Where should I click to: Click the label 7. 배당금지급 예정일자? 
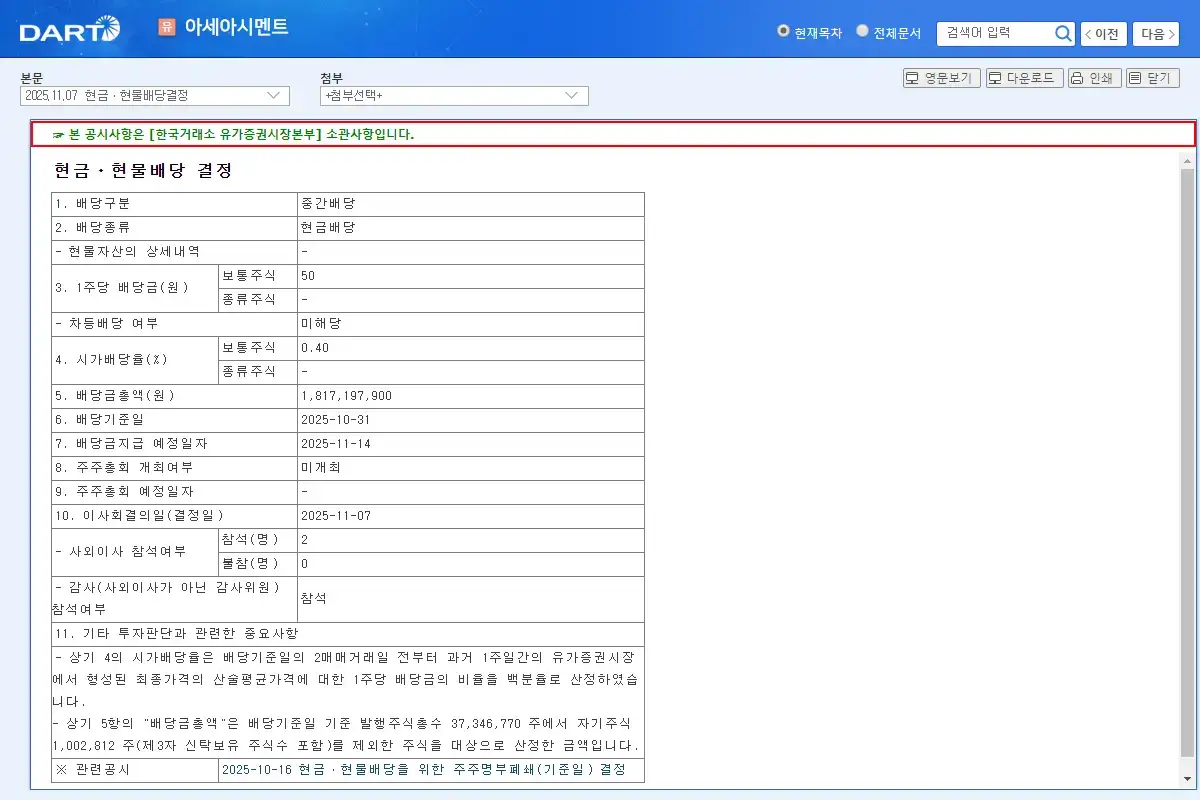tap(132, 444)
